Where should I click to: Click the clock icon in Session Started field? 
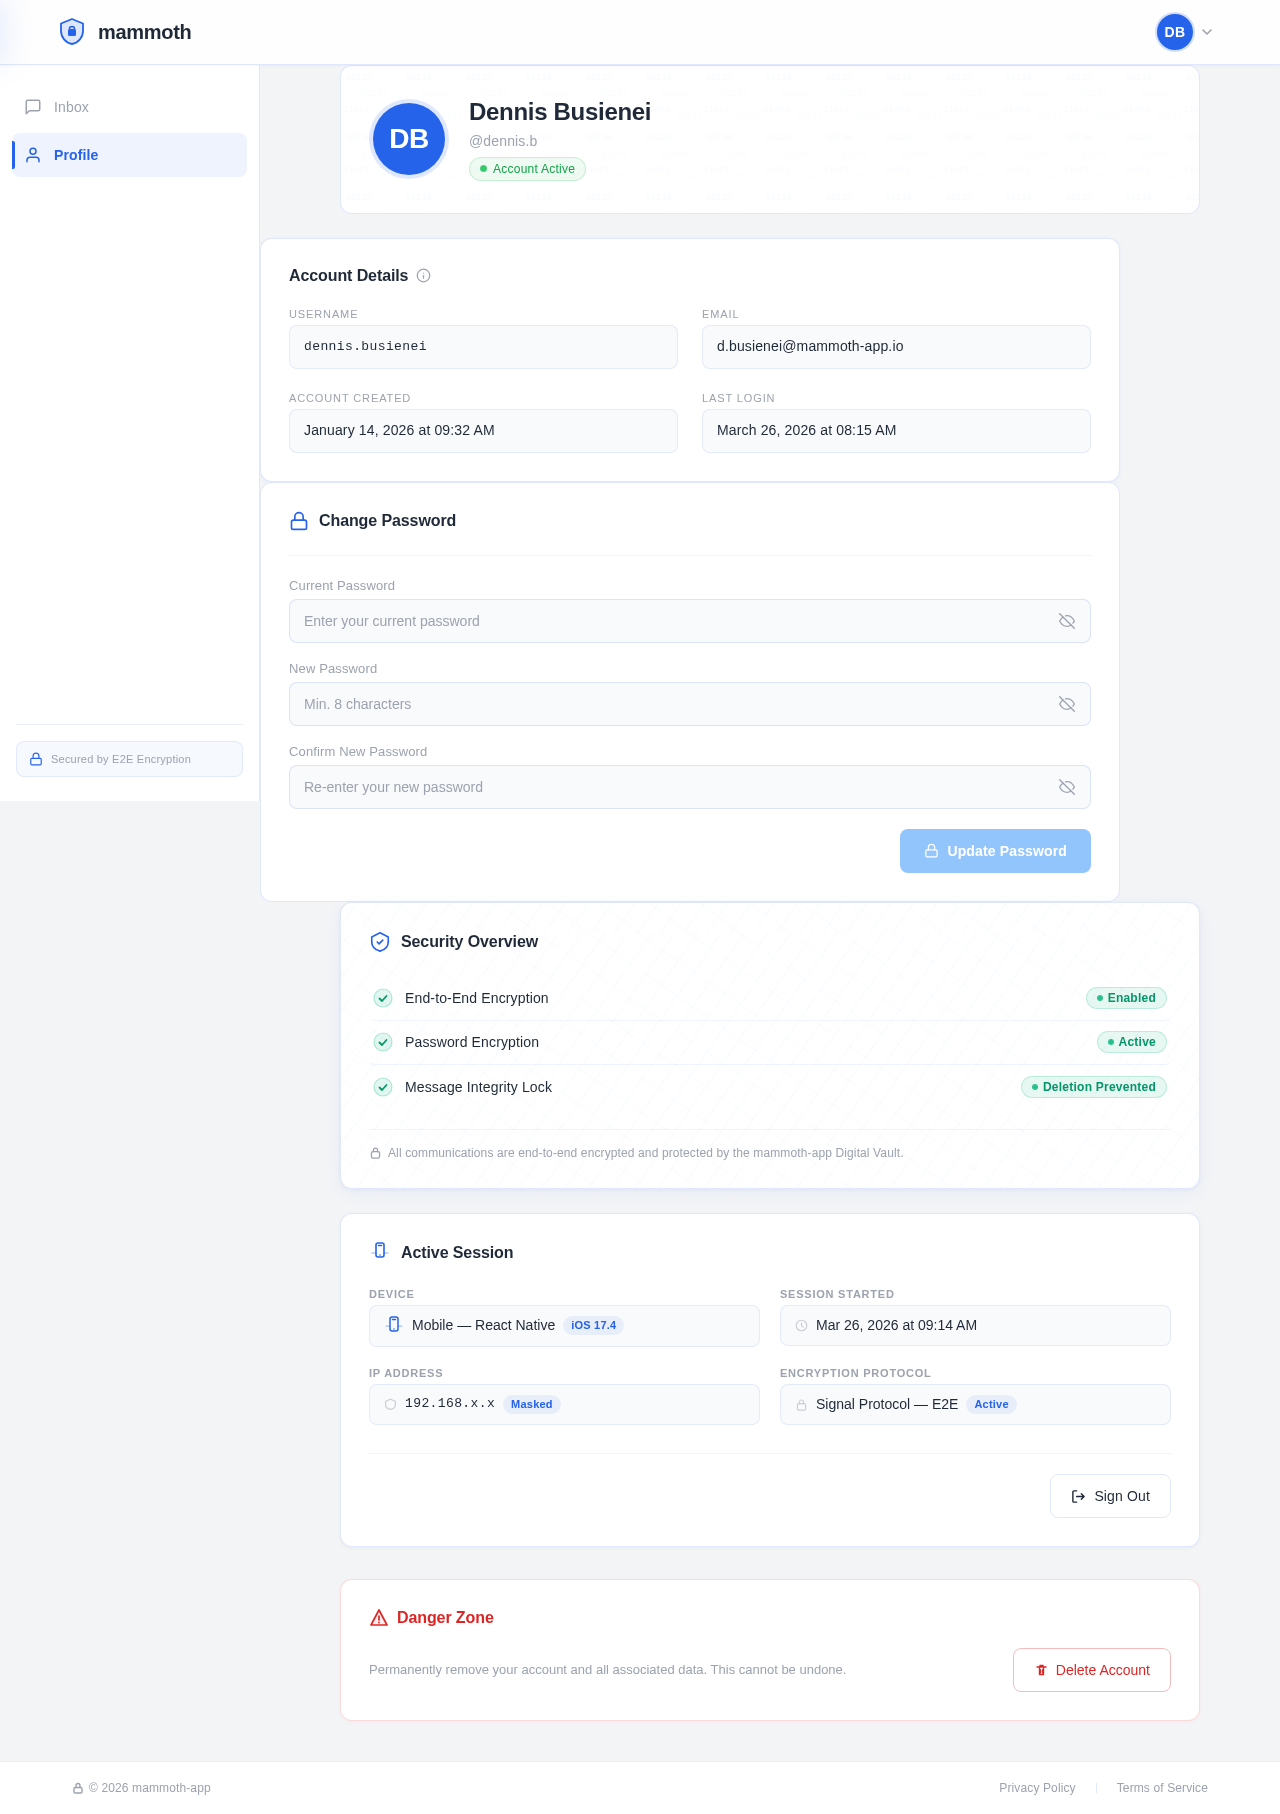[x=801, y=1326]
